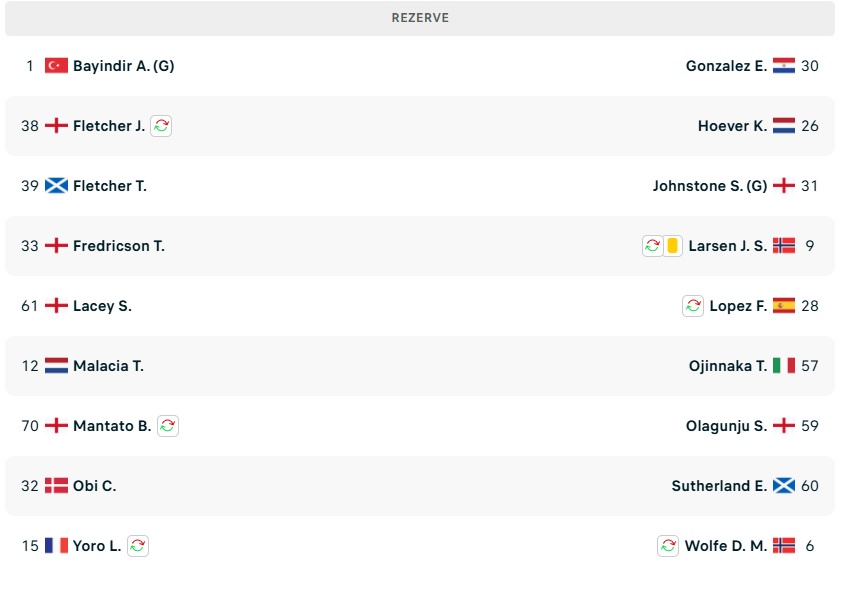Screen dimensions: 844x590
Task: Click yellow card icon beside Larsen J. S.
Action: click(x=673, y=246)
